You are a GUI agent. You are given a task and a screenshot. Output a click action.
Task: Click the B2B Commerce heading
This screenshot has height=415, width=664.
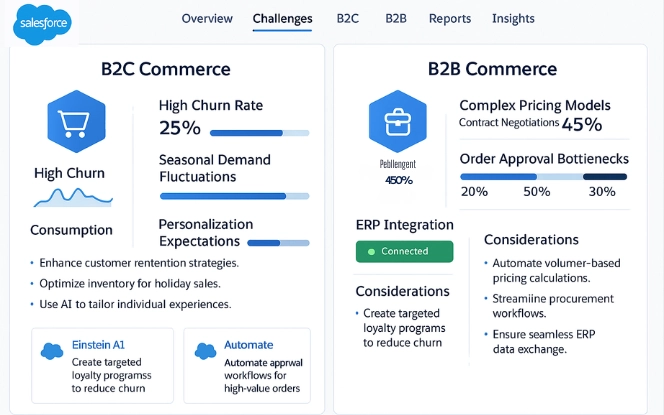tap(492, 69)
